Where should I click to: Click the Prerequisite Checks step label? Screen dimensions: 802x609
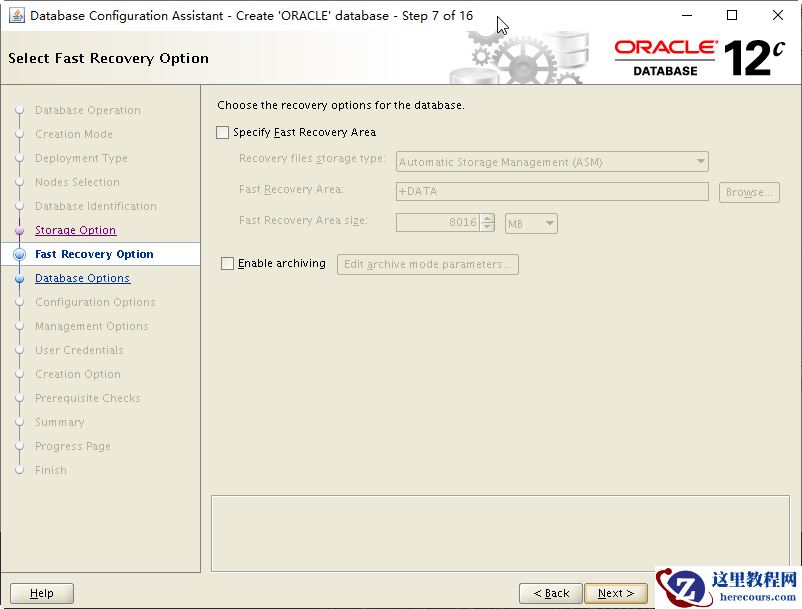(x=87, y=398)
